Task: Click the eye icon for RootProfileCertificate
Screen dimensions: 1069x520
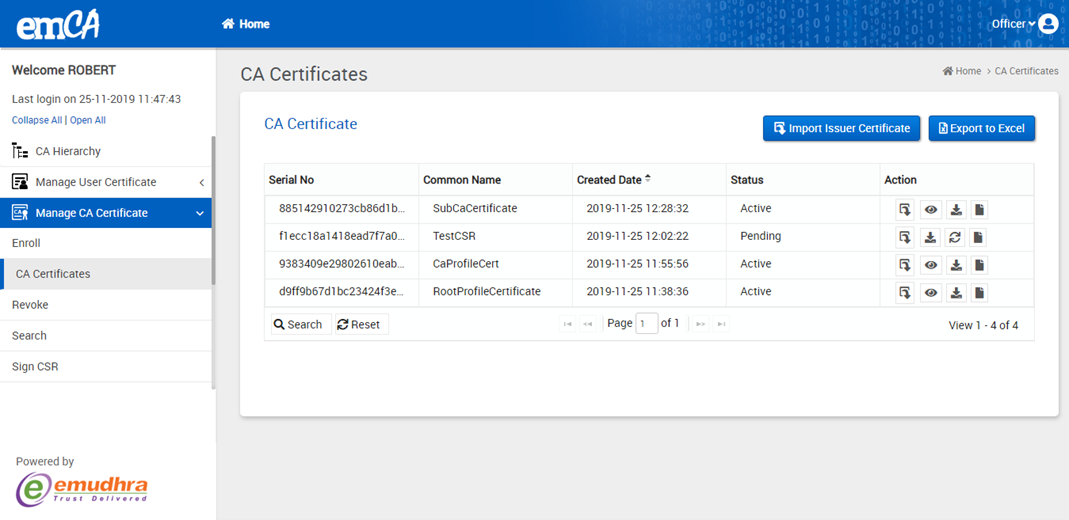Action: point(930,293)
